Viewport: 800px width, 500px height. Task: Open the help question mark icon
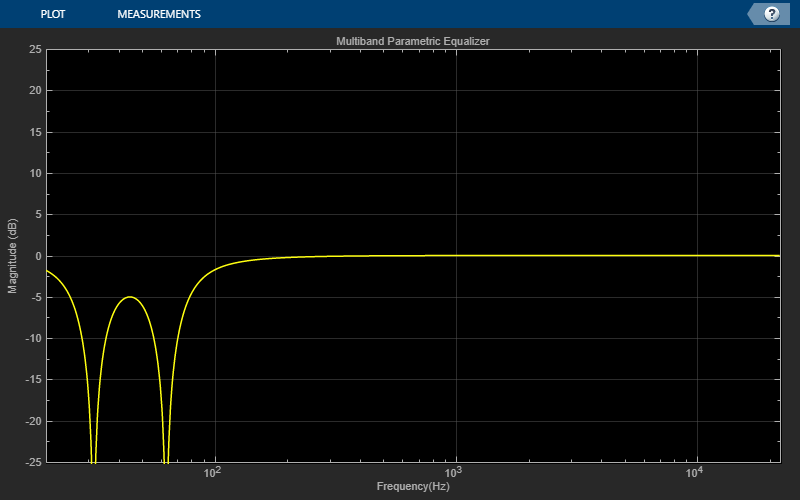coord(771,14)
